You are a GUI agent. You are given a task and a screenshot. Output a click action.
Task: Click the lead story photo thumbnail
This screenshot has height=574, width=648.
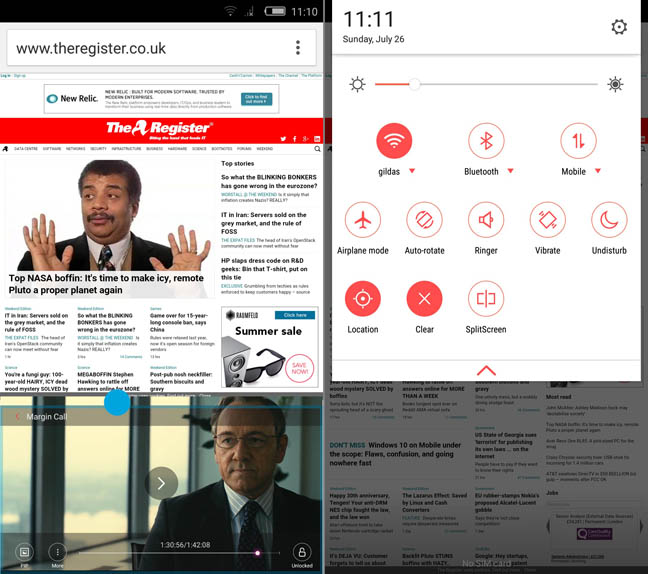tap(110, 216)
